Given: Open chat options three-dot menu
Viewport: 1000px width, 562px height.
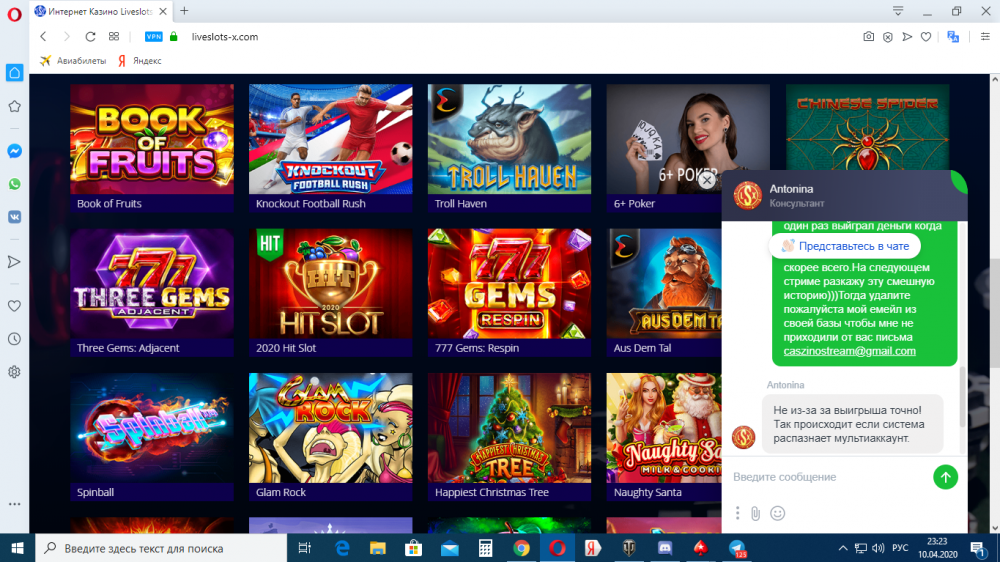Looking at the screenshot, I should point(737,513).
